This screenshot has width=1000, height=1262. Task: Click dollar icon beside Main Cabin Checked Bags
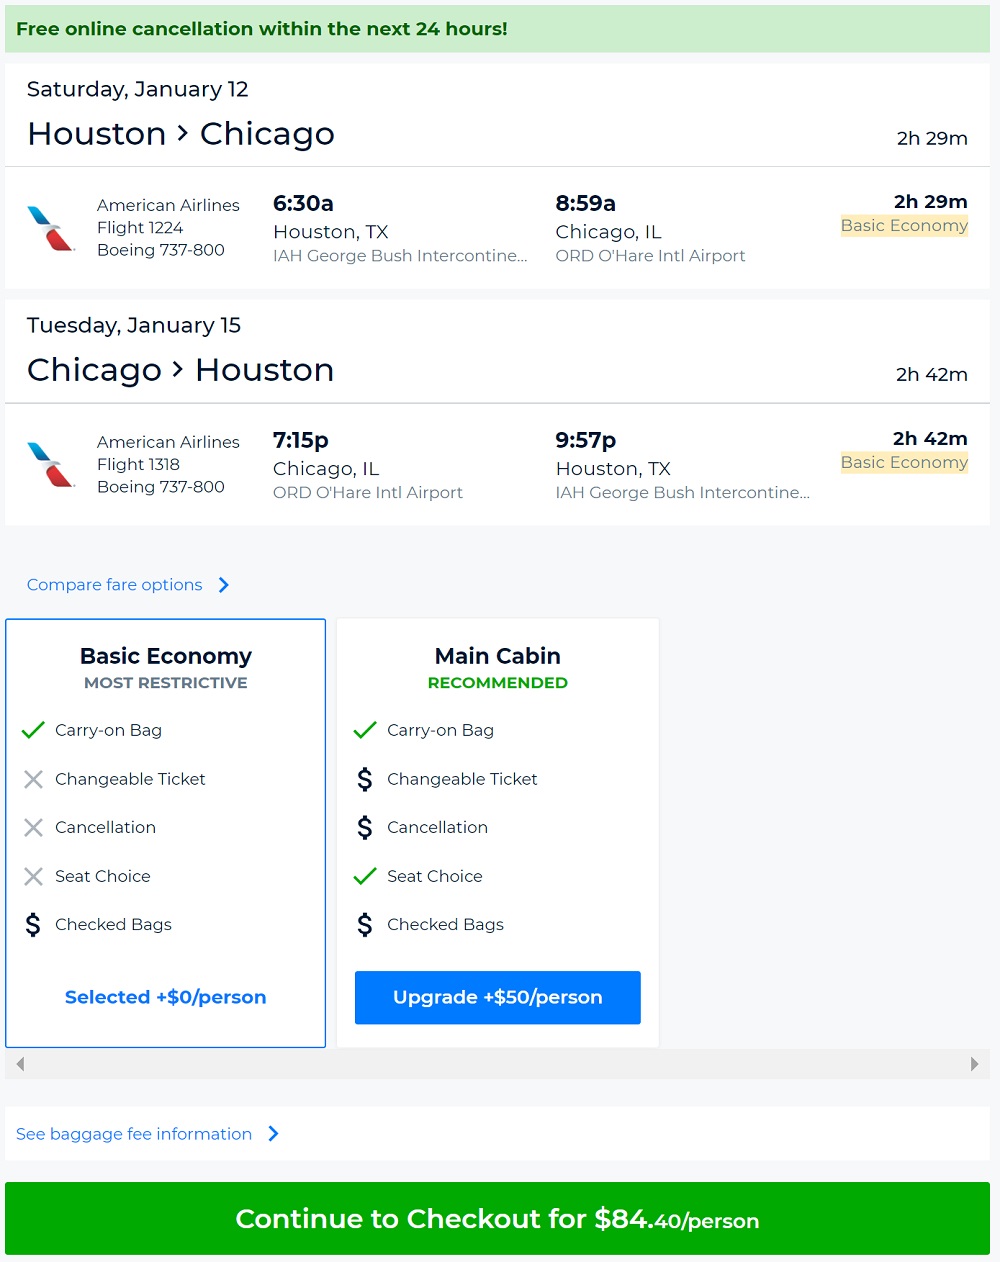365,925
